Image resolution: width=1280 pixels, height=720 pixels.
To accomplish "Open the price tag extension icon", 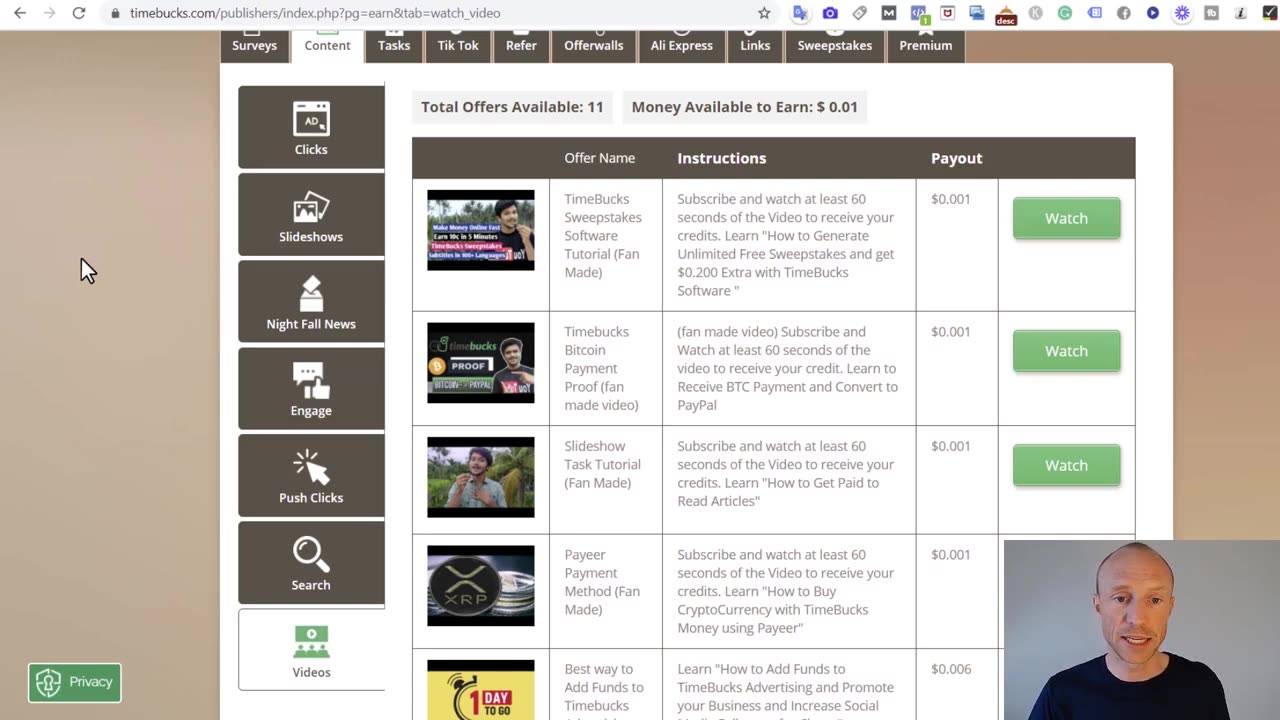I will pos(859,13).
